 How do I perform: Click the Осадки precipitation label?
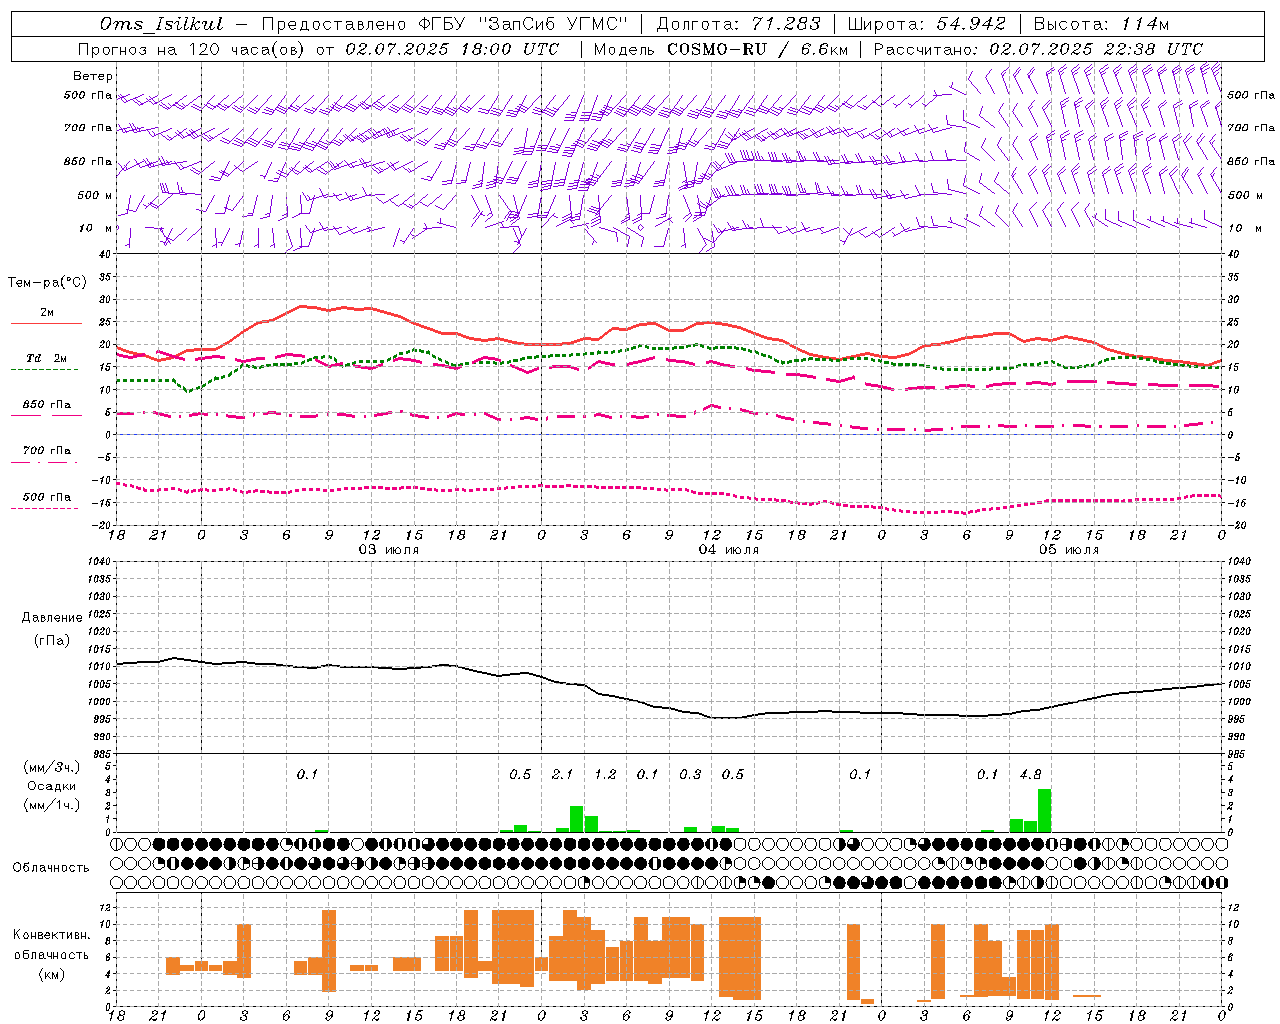[52, 786]
